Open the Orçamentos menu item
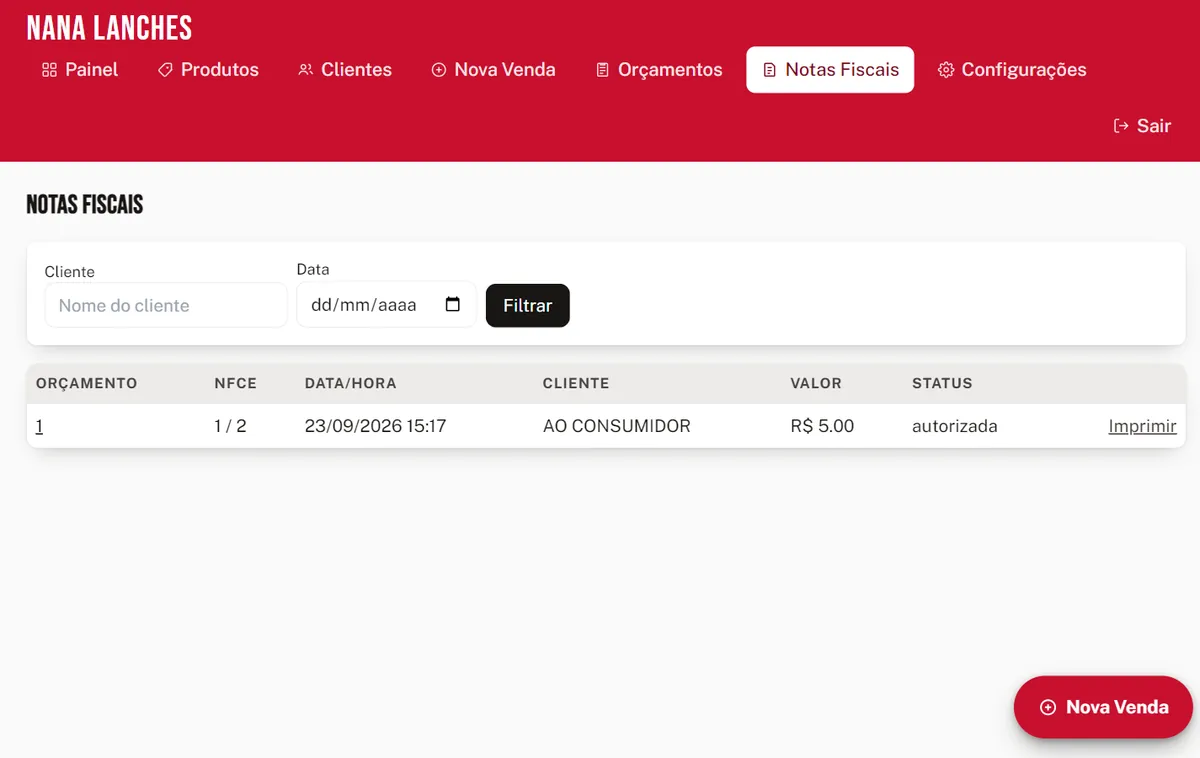 [659, 70]
